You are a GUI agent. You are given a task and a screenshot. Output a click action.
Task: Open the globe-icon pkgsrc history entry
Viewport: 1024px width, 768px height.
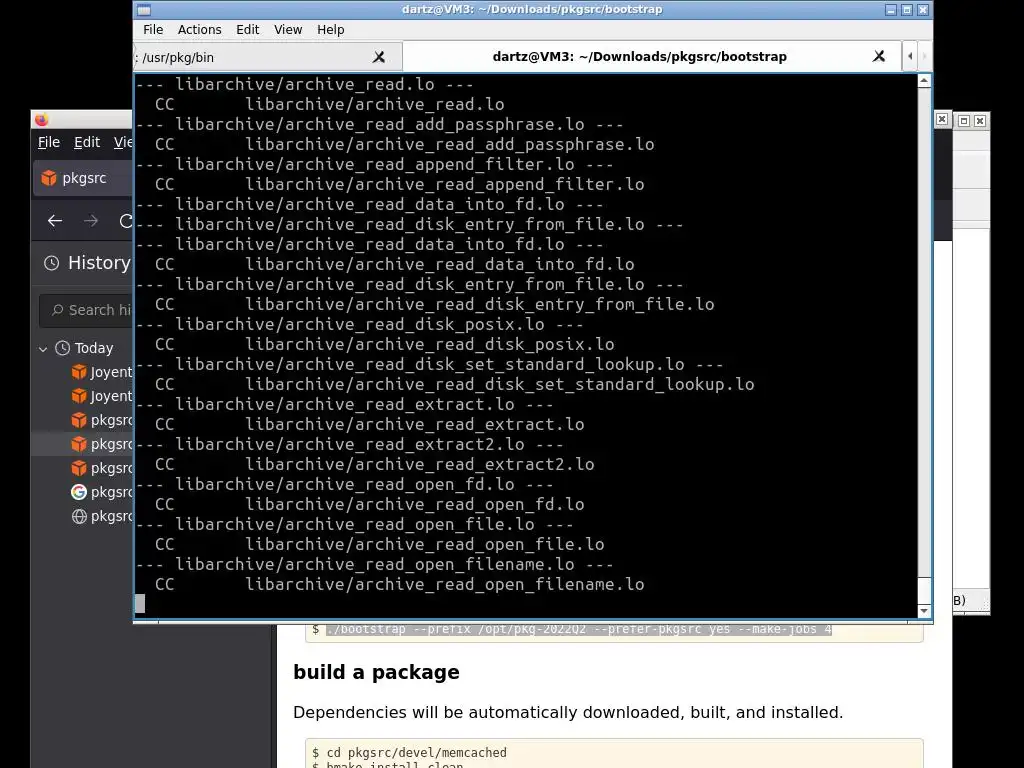(x=101, y=516)
